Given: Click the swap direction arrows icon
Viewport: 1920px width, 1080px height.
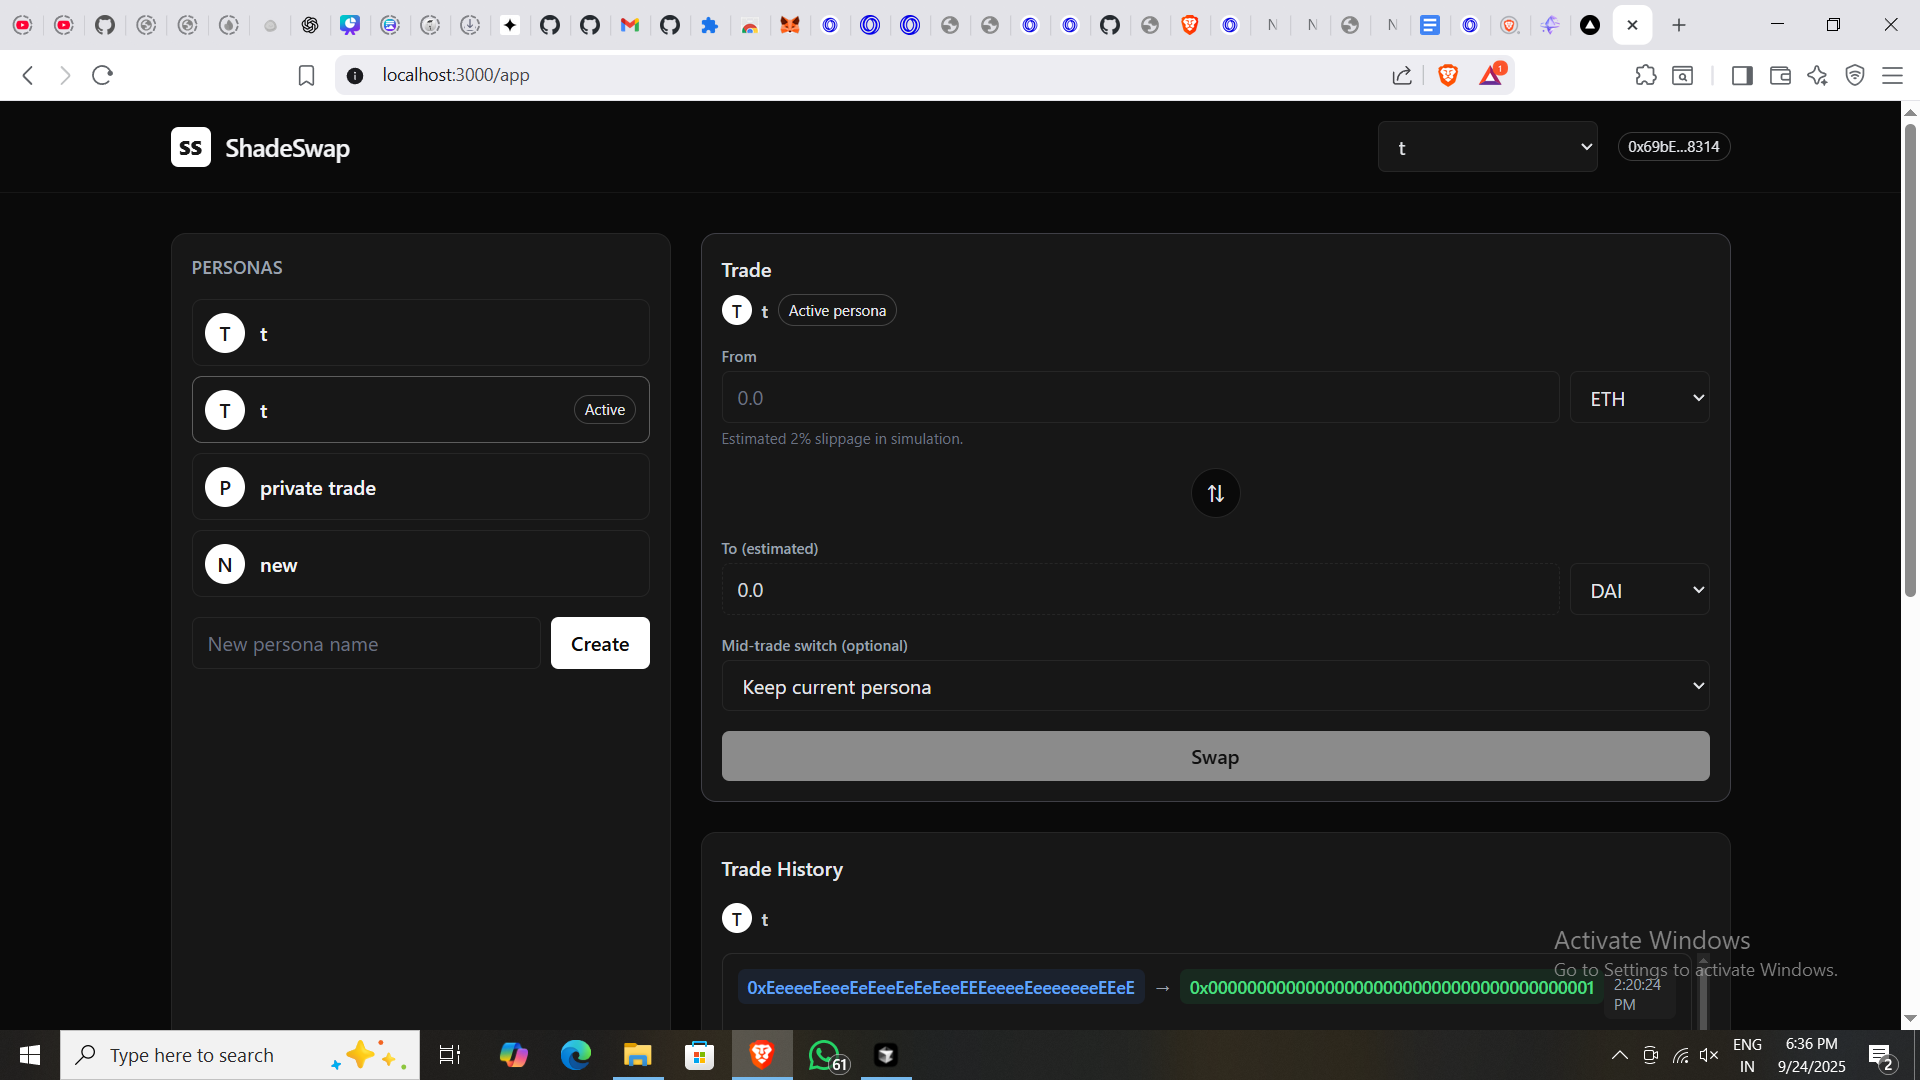Looking at the screenshot, I should [1215, 493].
